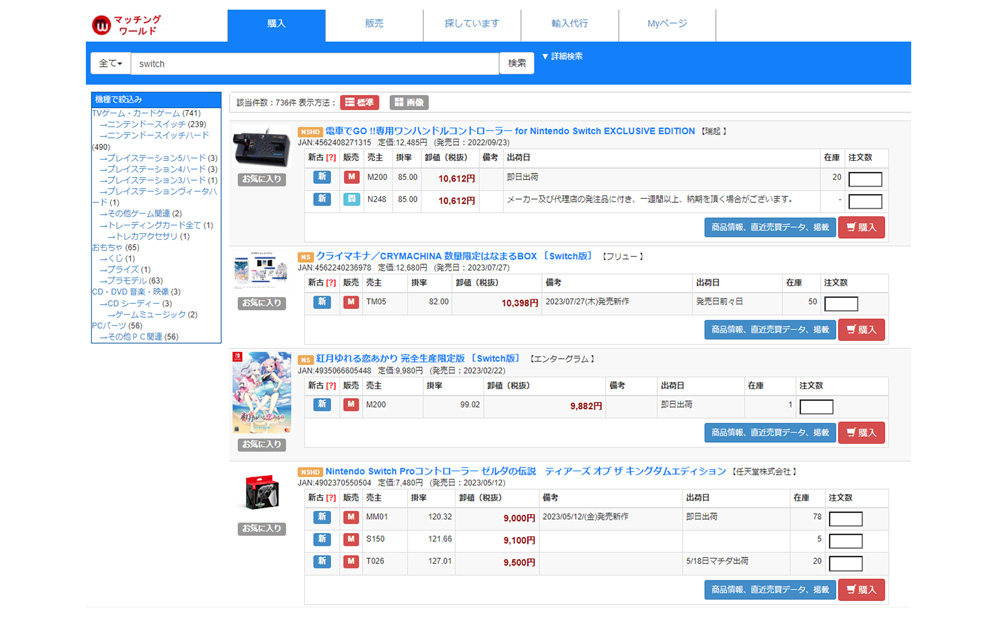Filter by ニンテンドースイッチハード (490)
The height and width of the screenshot is (625, 1000).
click(x=151, y=141)
